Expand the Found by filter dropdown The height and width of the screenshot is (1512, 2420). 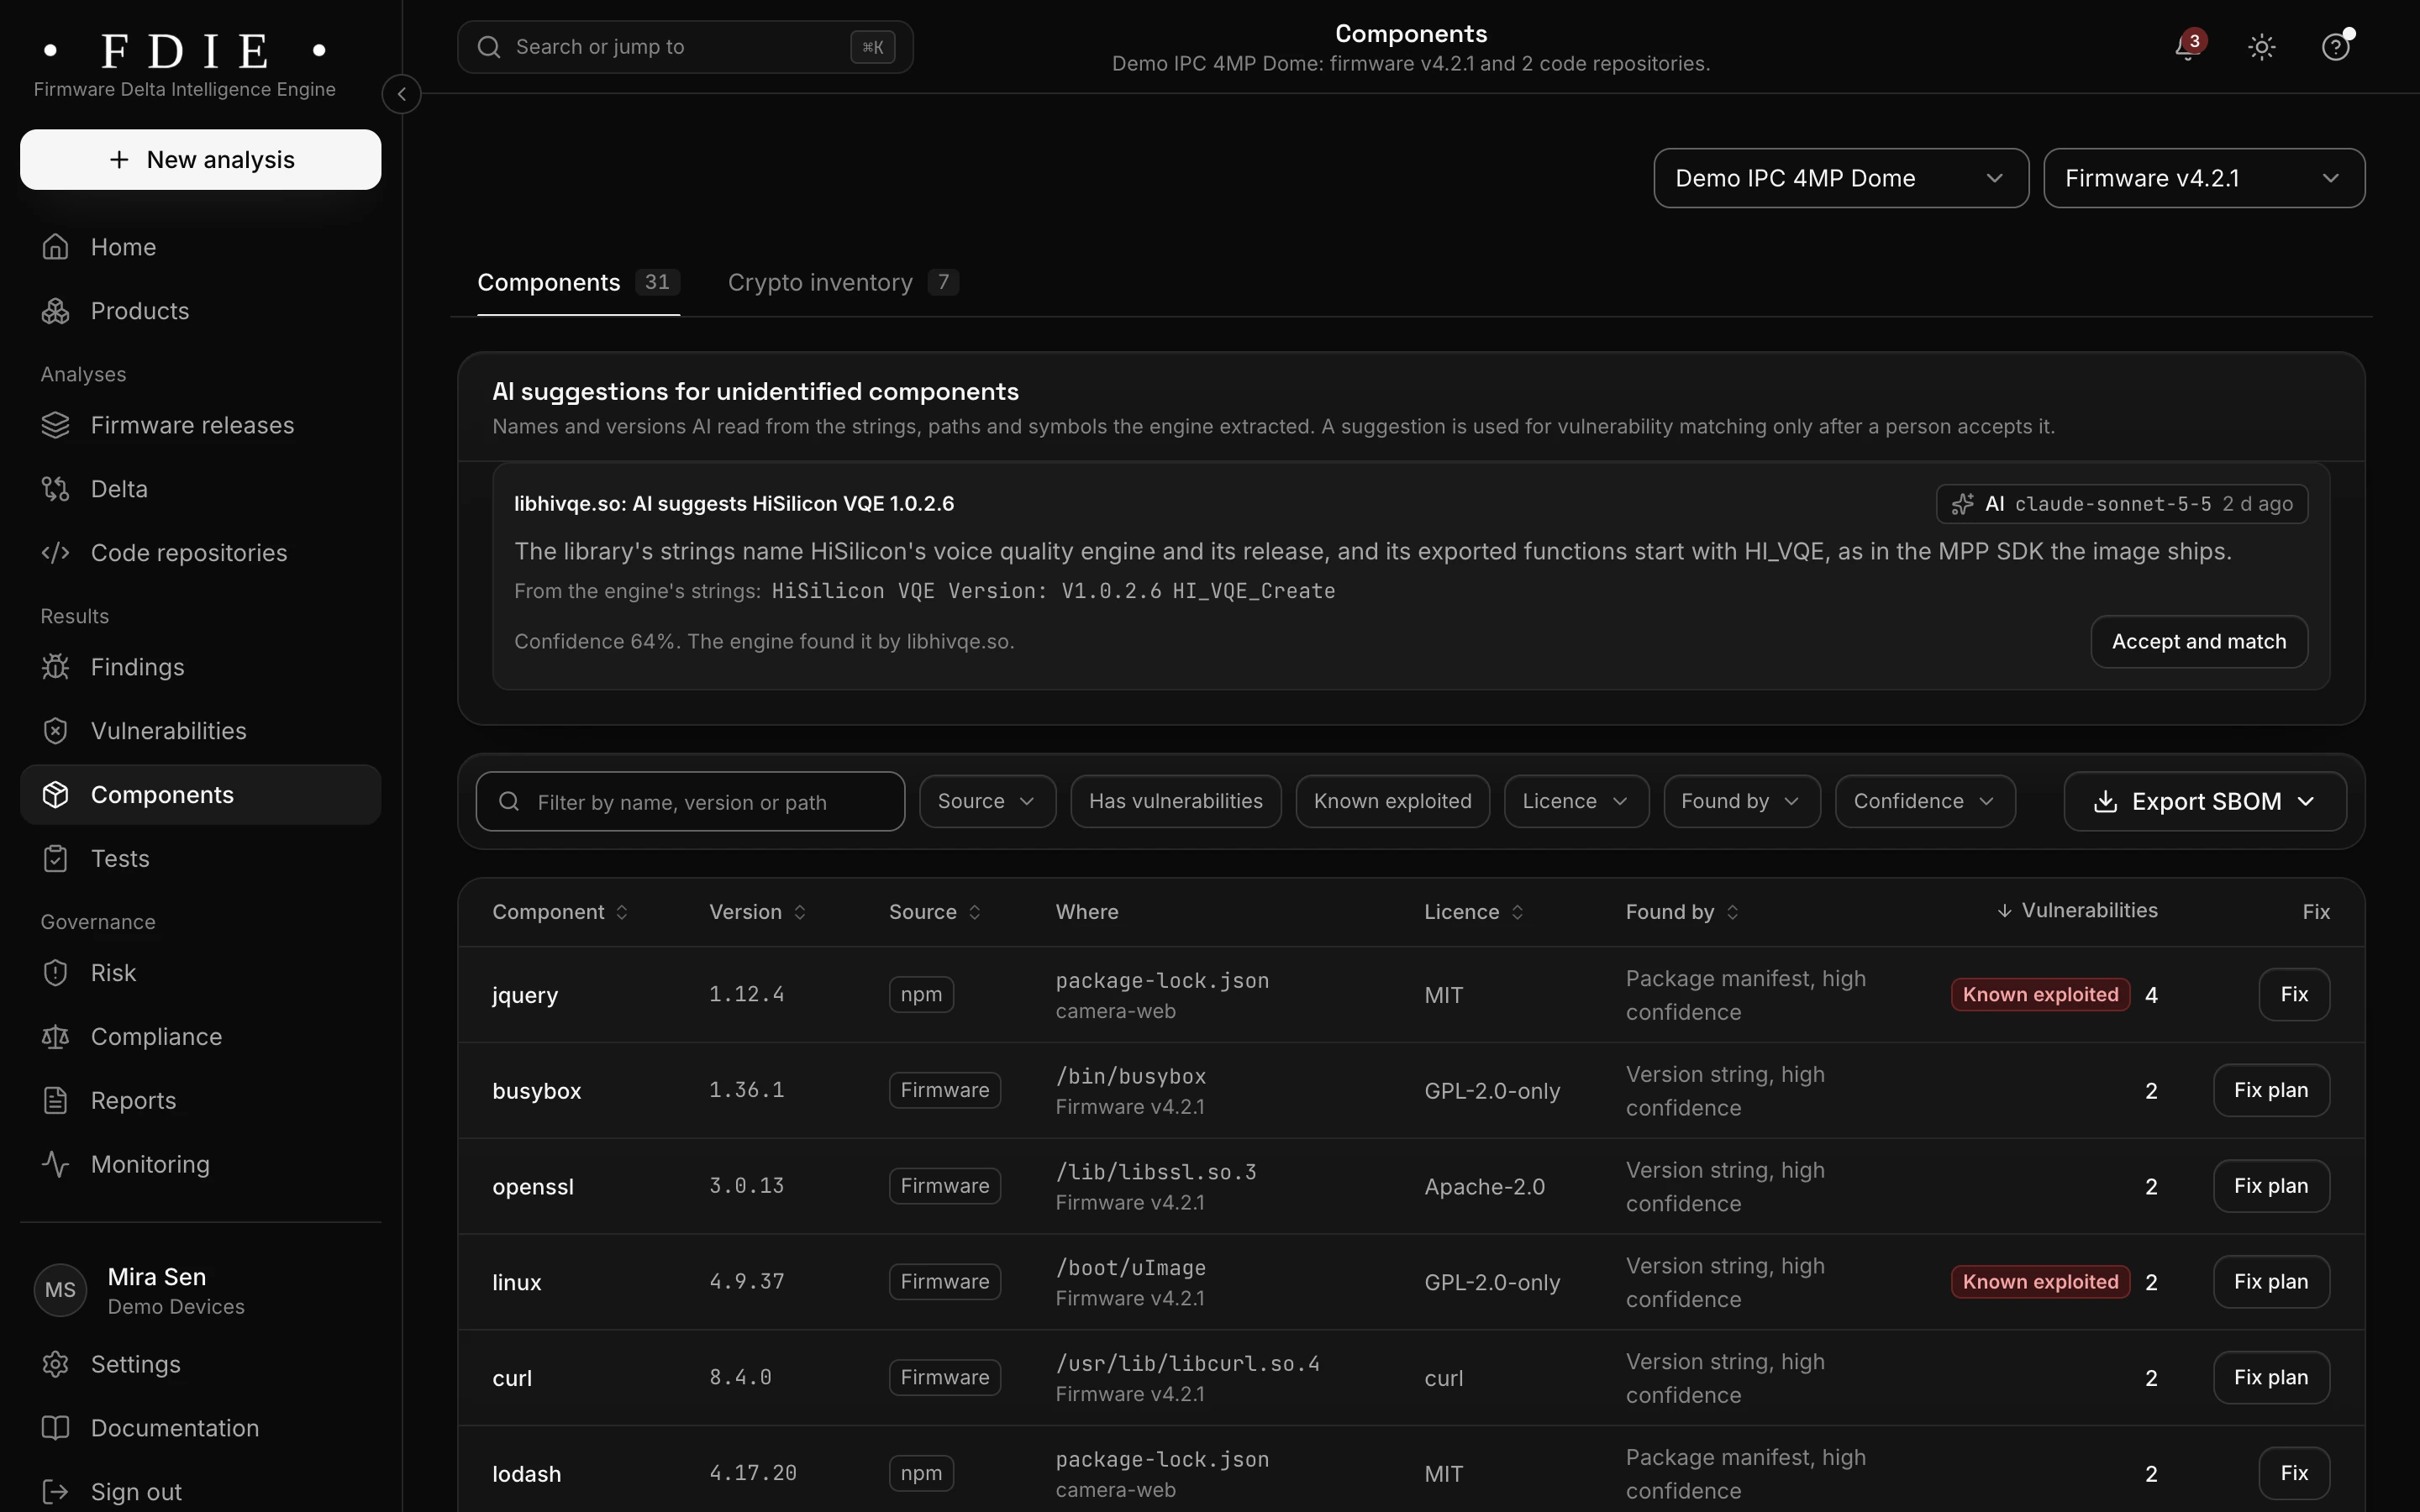pos(1742,801)
